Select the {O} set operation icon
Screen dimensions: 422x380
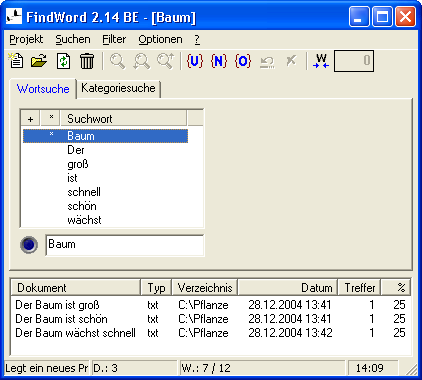(243, 61)
